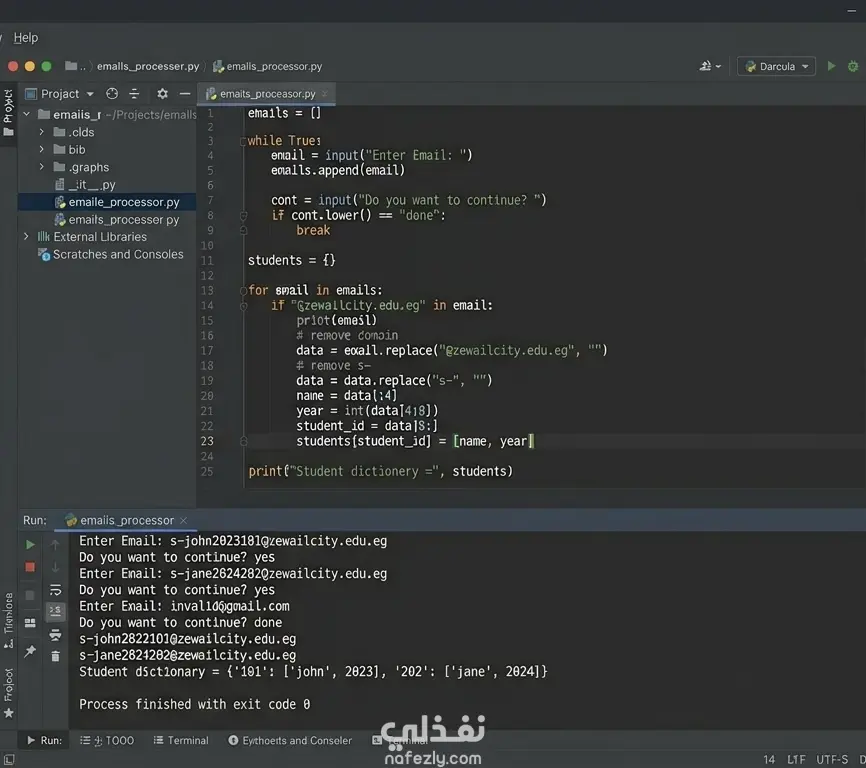This screenshot has height=768, width=866.
Task: Click emails_processor.py breadcrumb with Python icon
Action: click(x=267, y=66)
